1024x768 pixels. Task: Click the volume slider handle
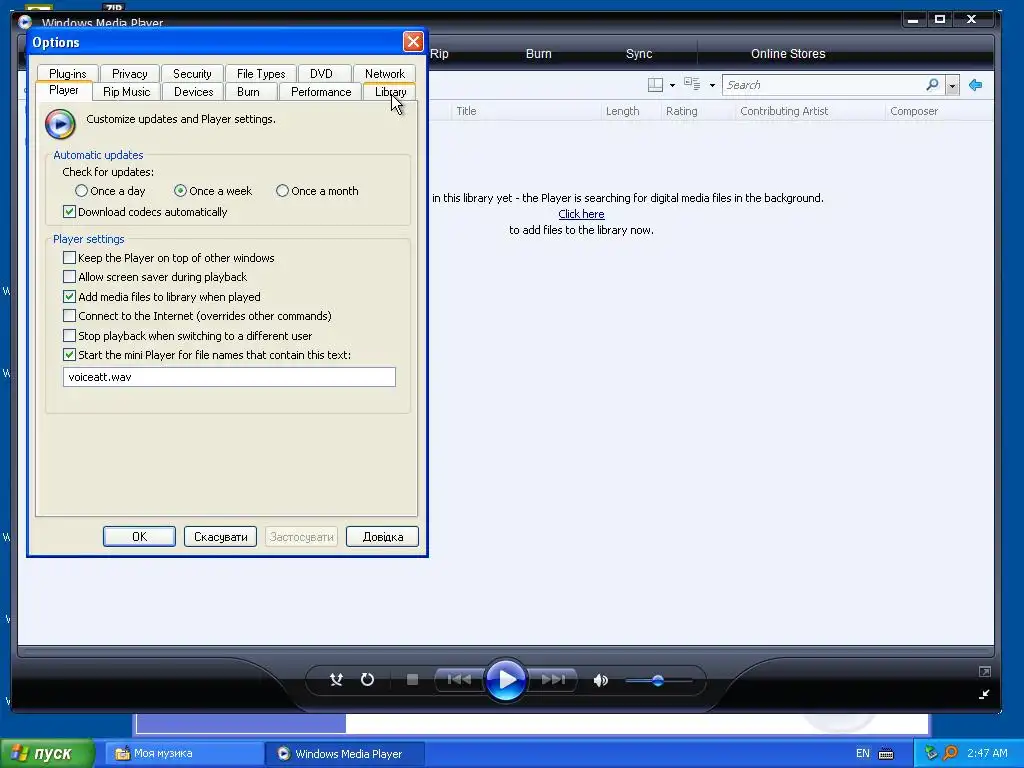pyautogui.click(x=658, y=680)
